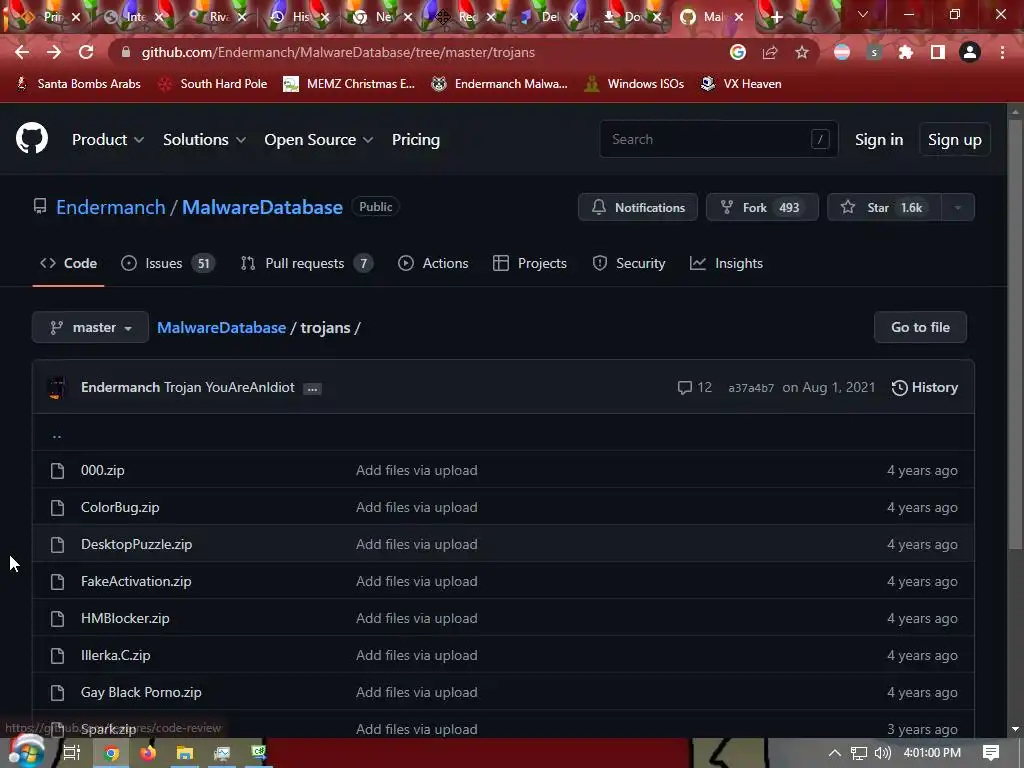The width and height of the screenshot is (1024, 768).
Task: Focus the GitHub search field
Action: [x=718, y=139]
